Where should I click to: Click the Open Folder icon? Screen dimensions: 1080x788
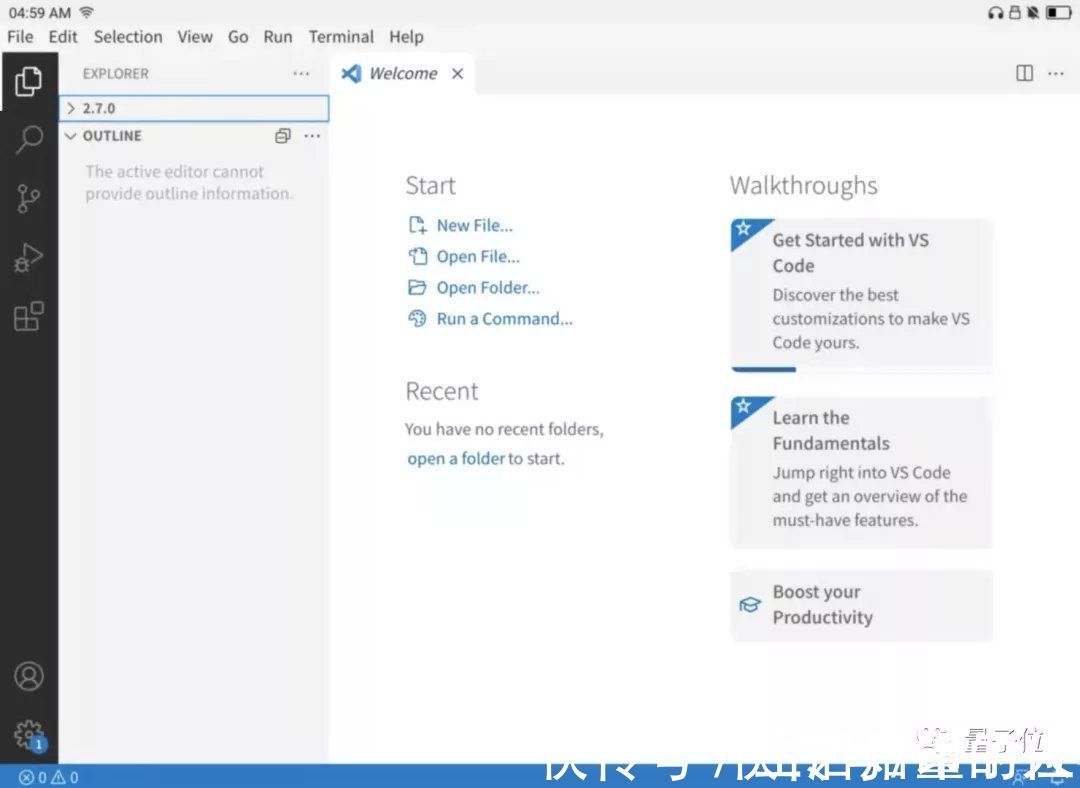click(417, 287)
